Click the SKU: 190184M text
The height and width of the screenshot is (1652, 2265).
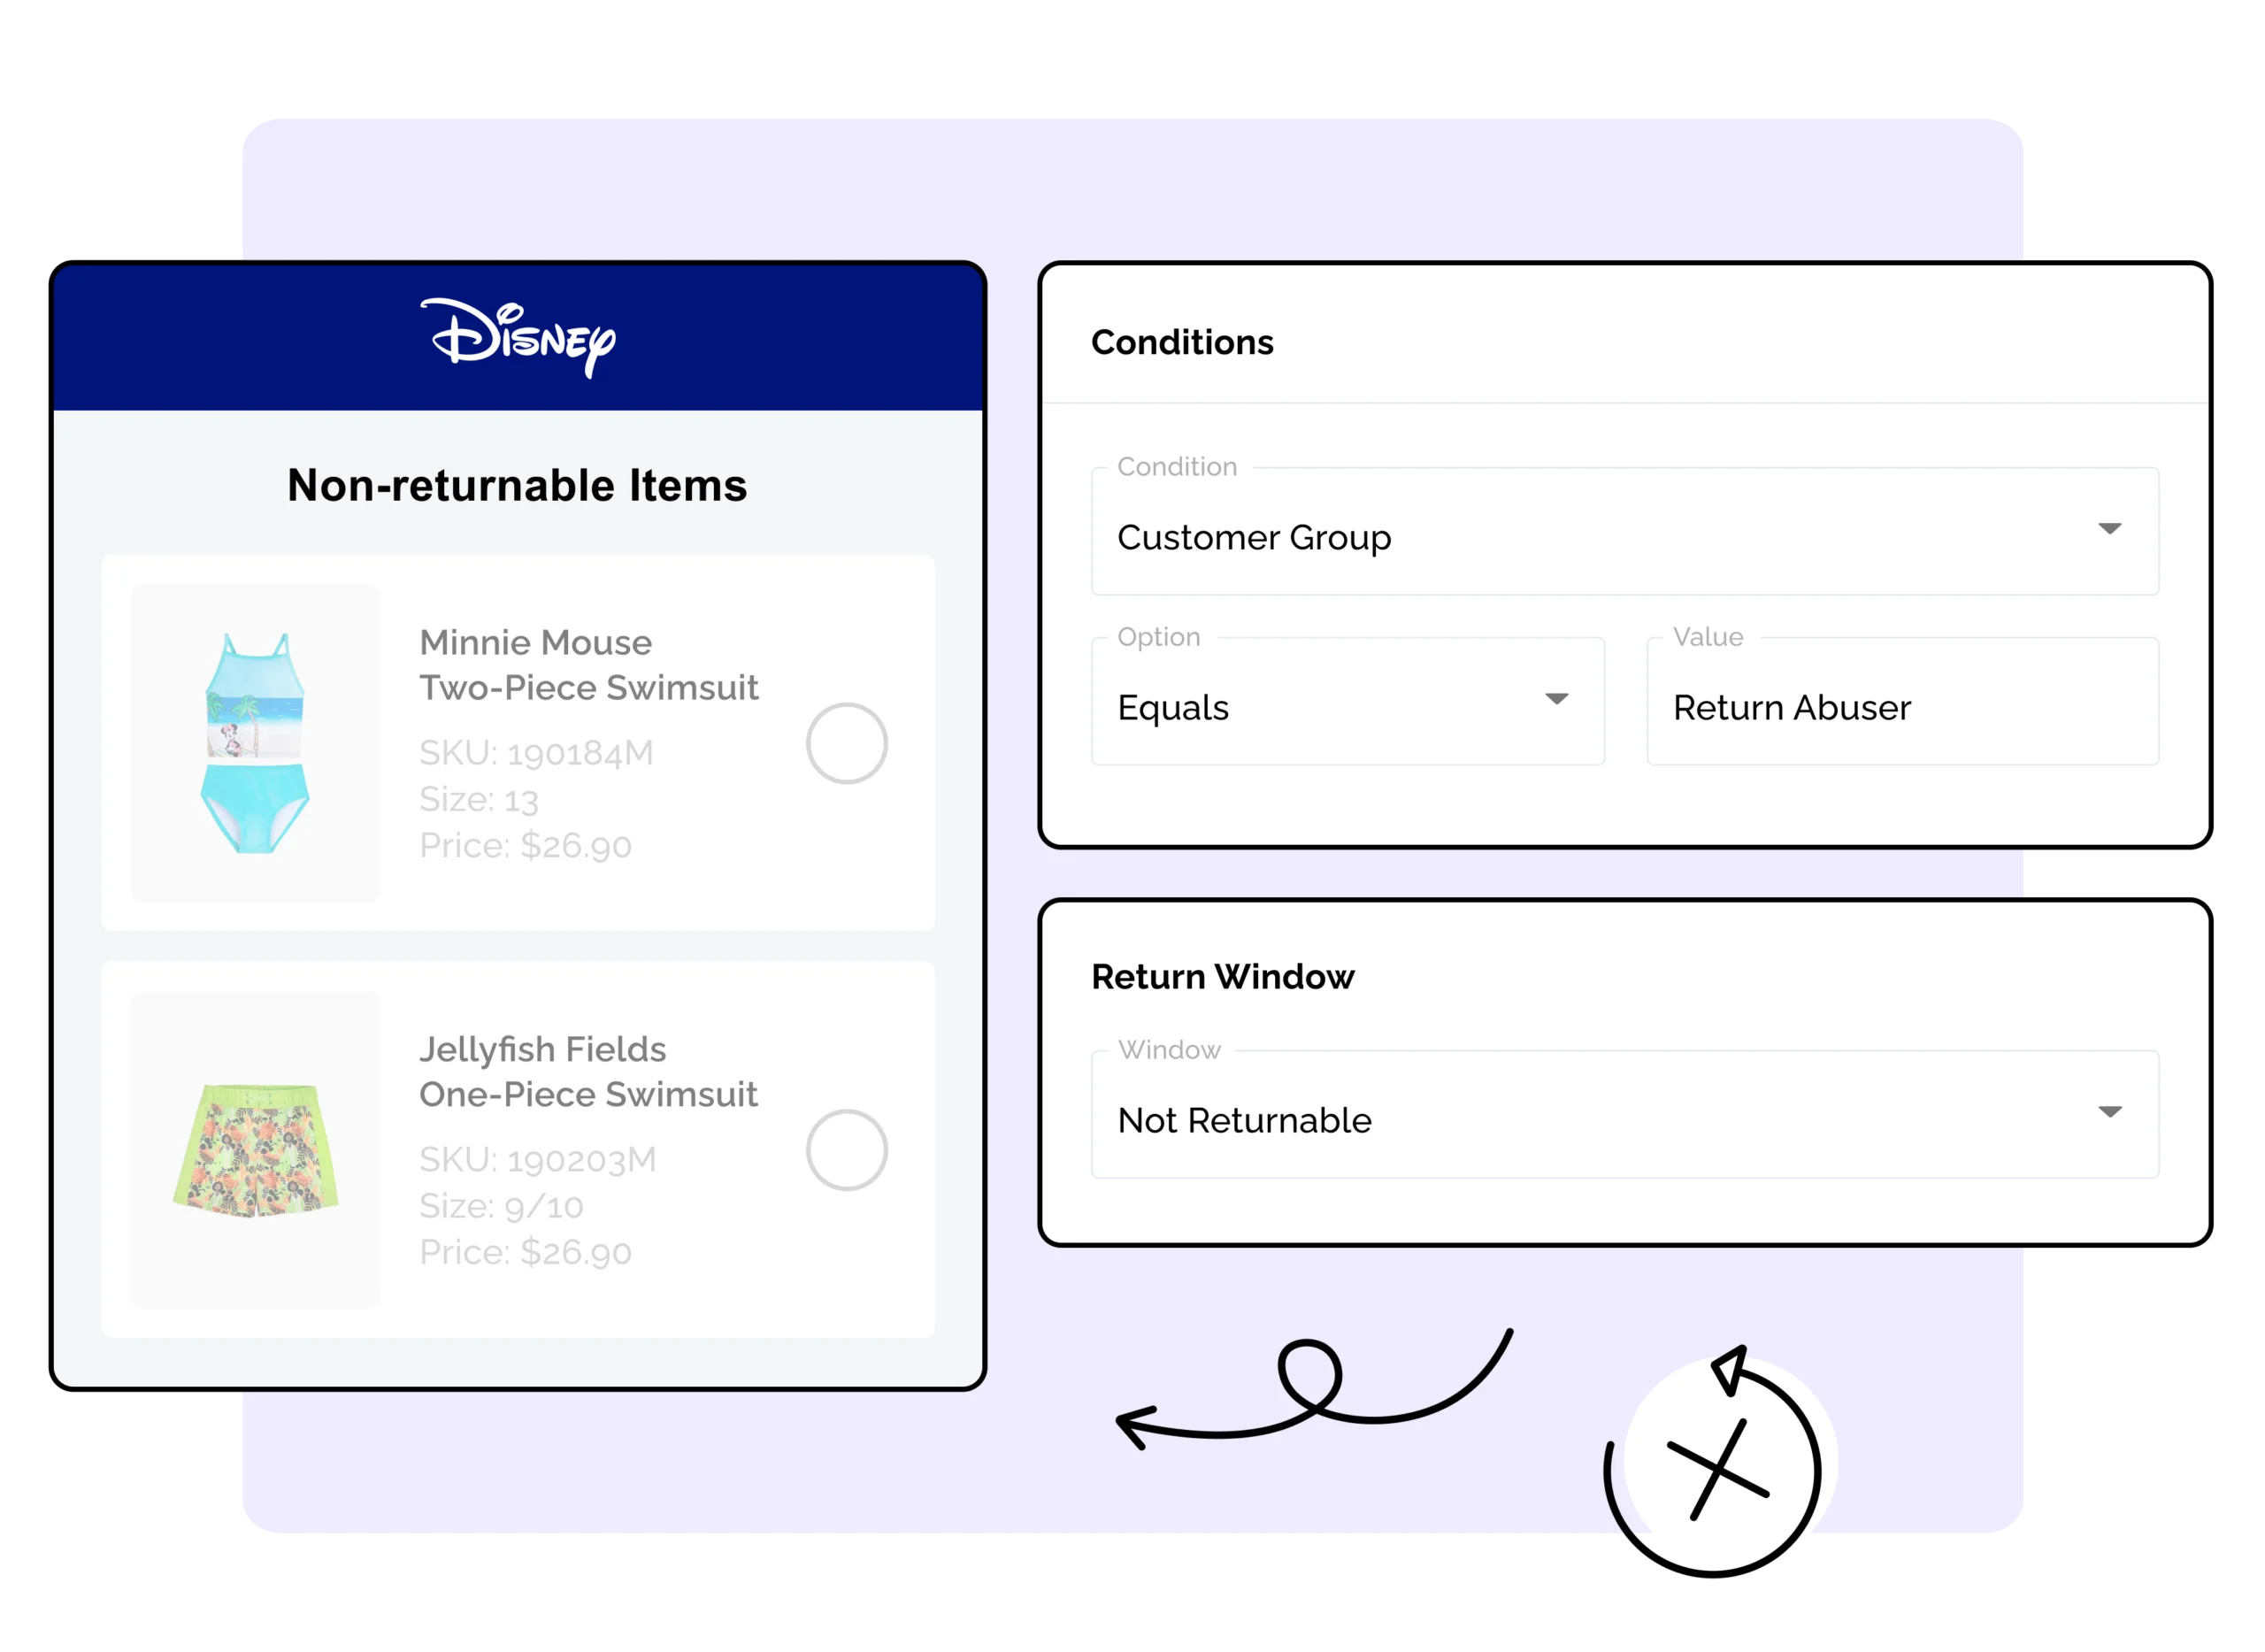coord(536,753)
